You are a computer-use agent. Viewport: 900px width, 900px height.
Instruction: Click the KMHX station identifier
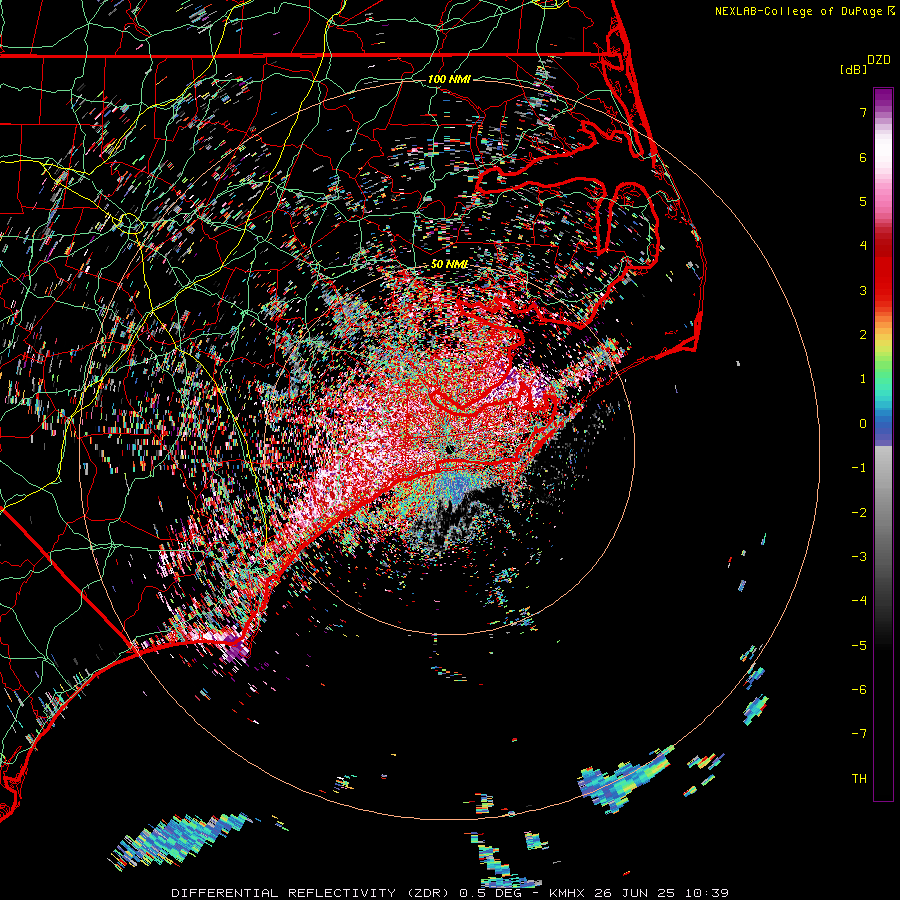pyautogui.click(x=567, y=893)
